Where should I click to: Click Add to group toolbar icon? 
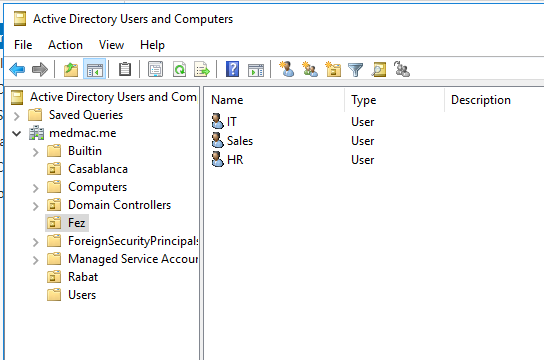click(x=402, y=69)
